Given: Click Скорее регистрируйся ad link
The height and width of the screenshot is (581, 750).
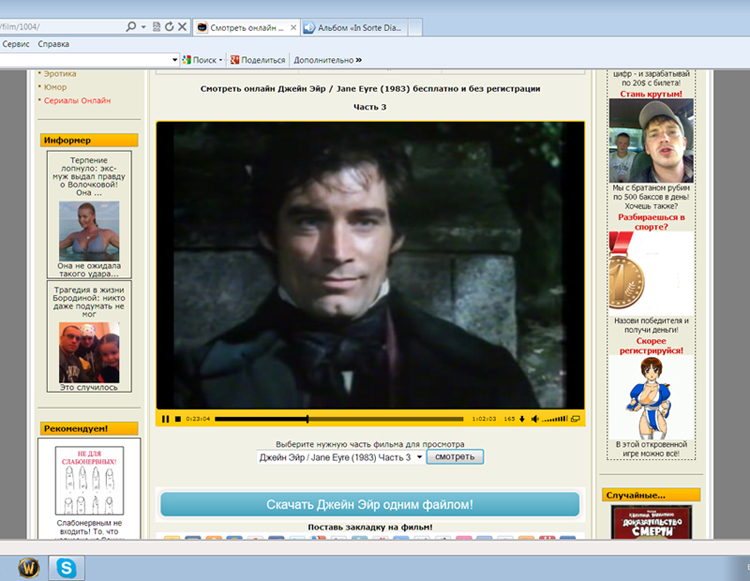Looking at the screenshot, I should (x=651, y=345).
